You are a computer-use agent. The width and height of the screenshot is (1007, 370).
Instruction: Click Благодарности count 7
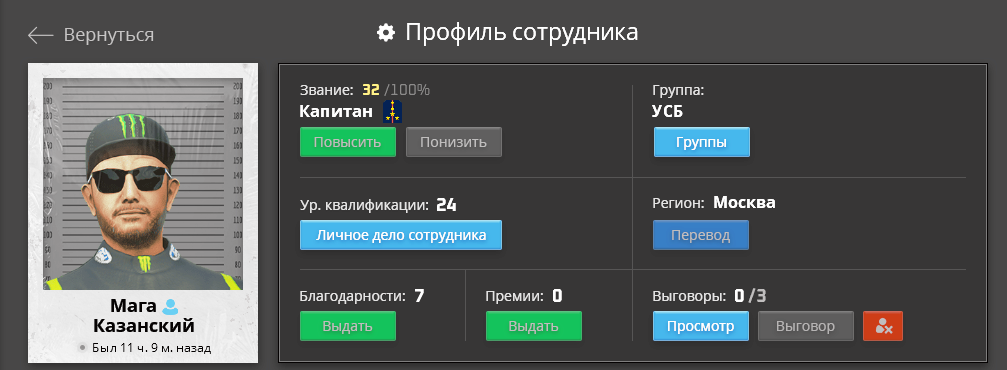pos(419,296)
